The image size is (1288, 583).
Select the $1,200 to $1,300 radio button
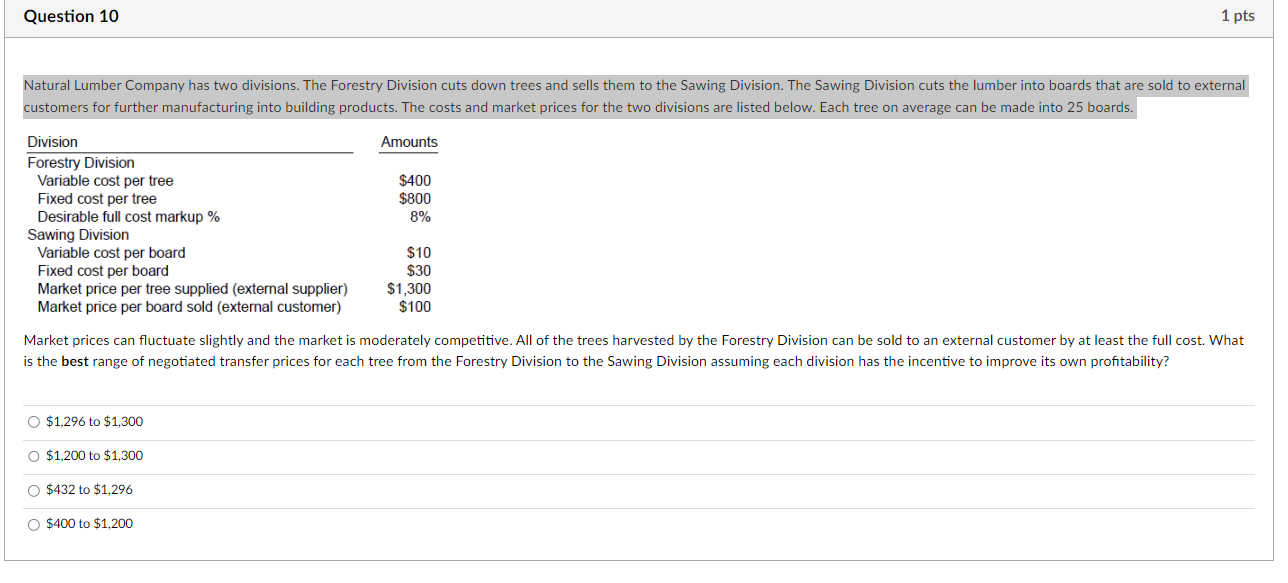pos(33,455)
